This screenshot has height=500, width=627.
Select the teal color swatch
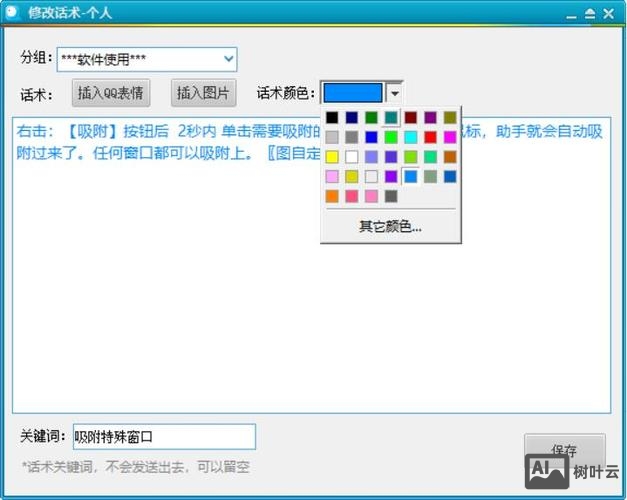[x=391, y=118]
